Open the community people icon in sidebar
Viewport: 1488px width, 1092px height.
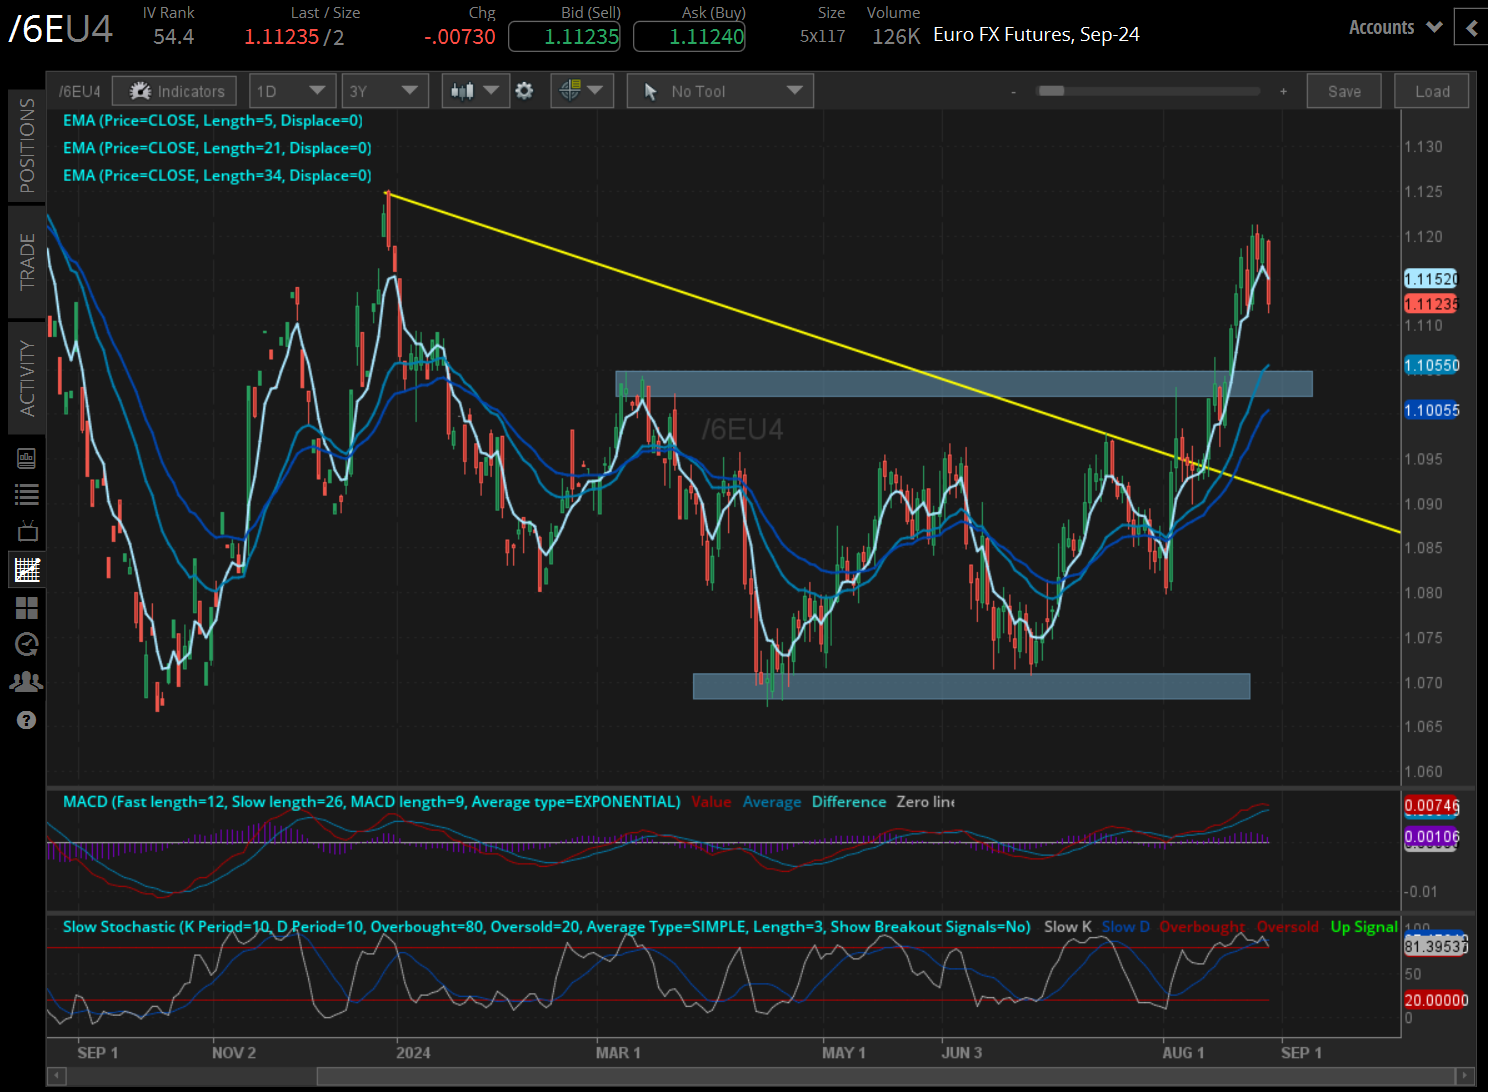(27, 682)
